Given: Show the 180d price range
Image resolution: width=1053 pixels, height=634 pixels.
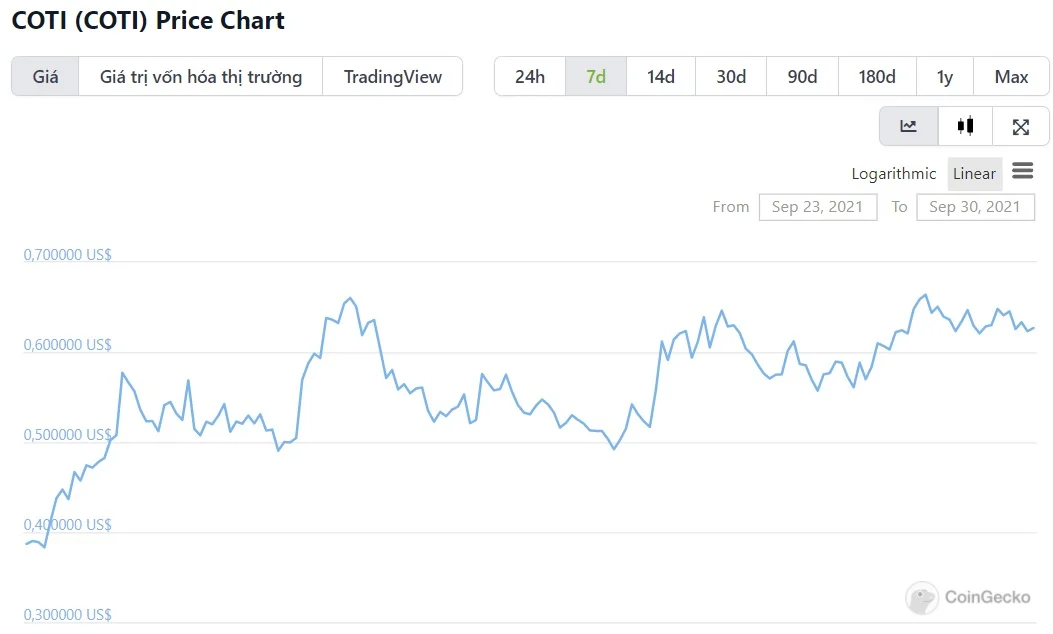Looking at the screenshot, I should pos(877,77).
